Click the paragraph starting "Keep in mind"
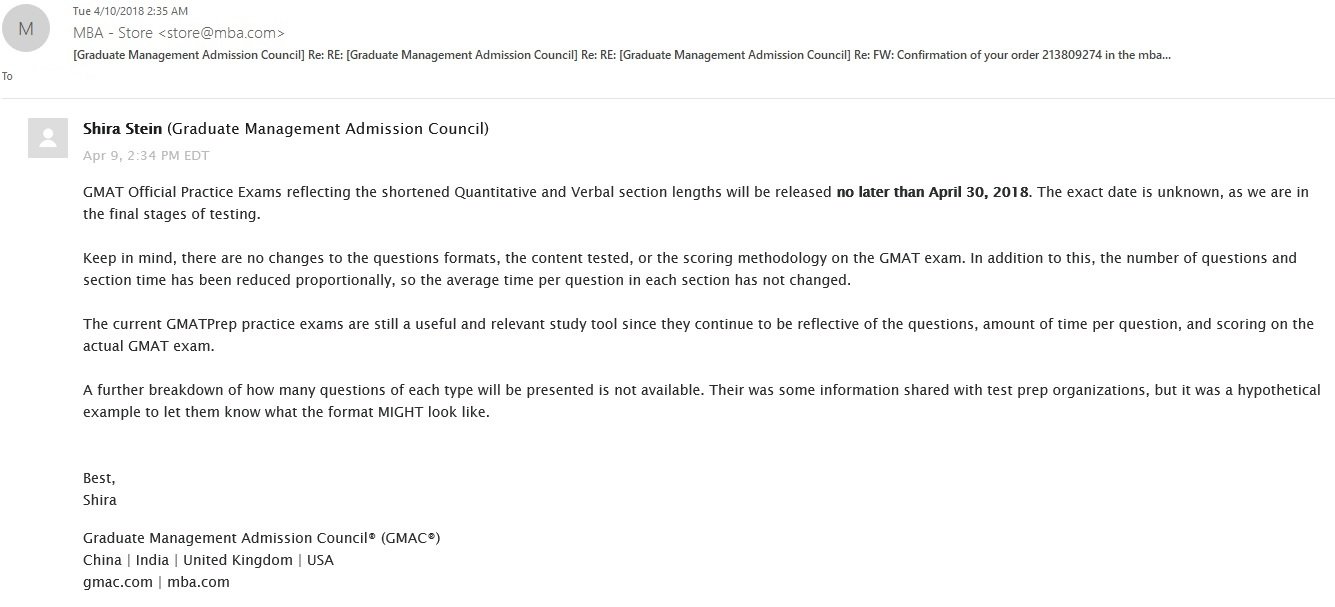The height and width of the screenshot is (607, 1335). tap(690, 269)
